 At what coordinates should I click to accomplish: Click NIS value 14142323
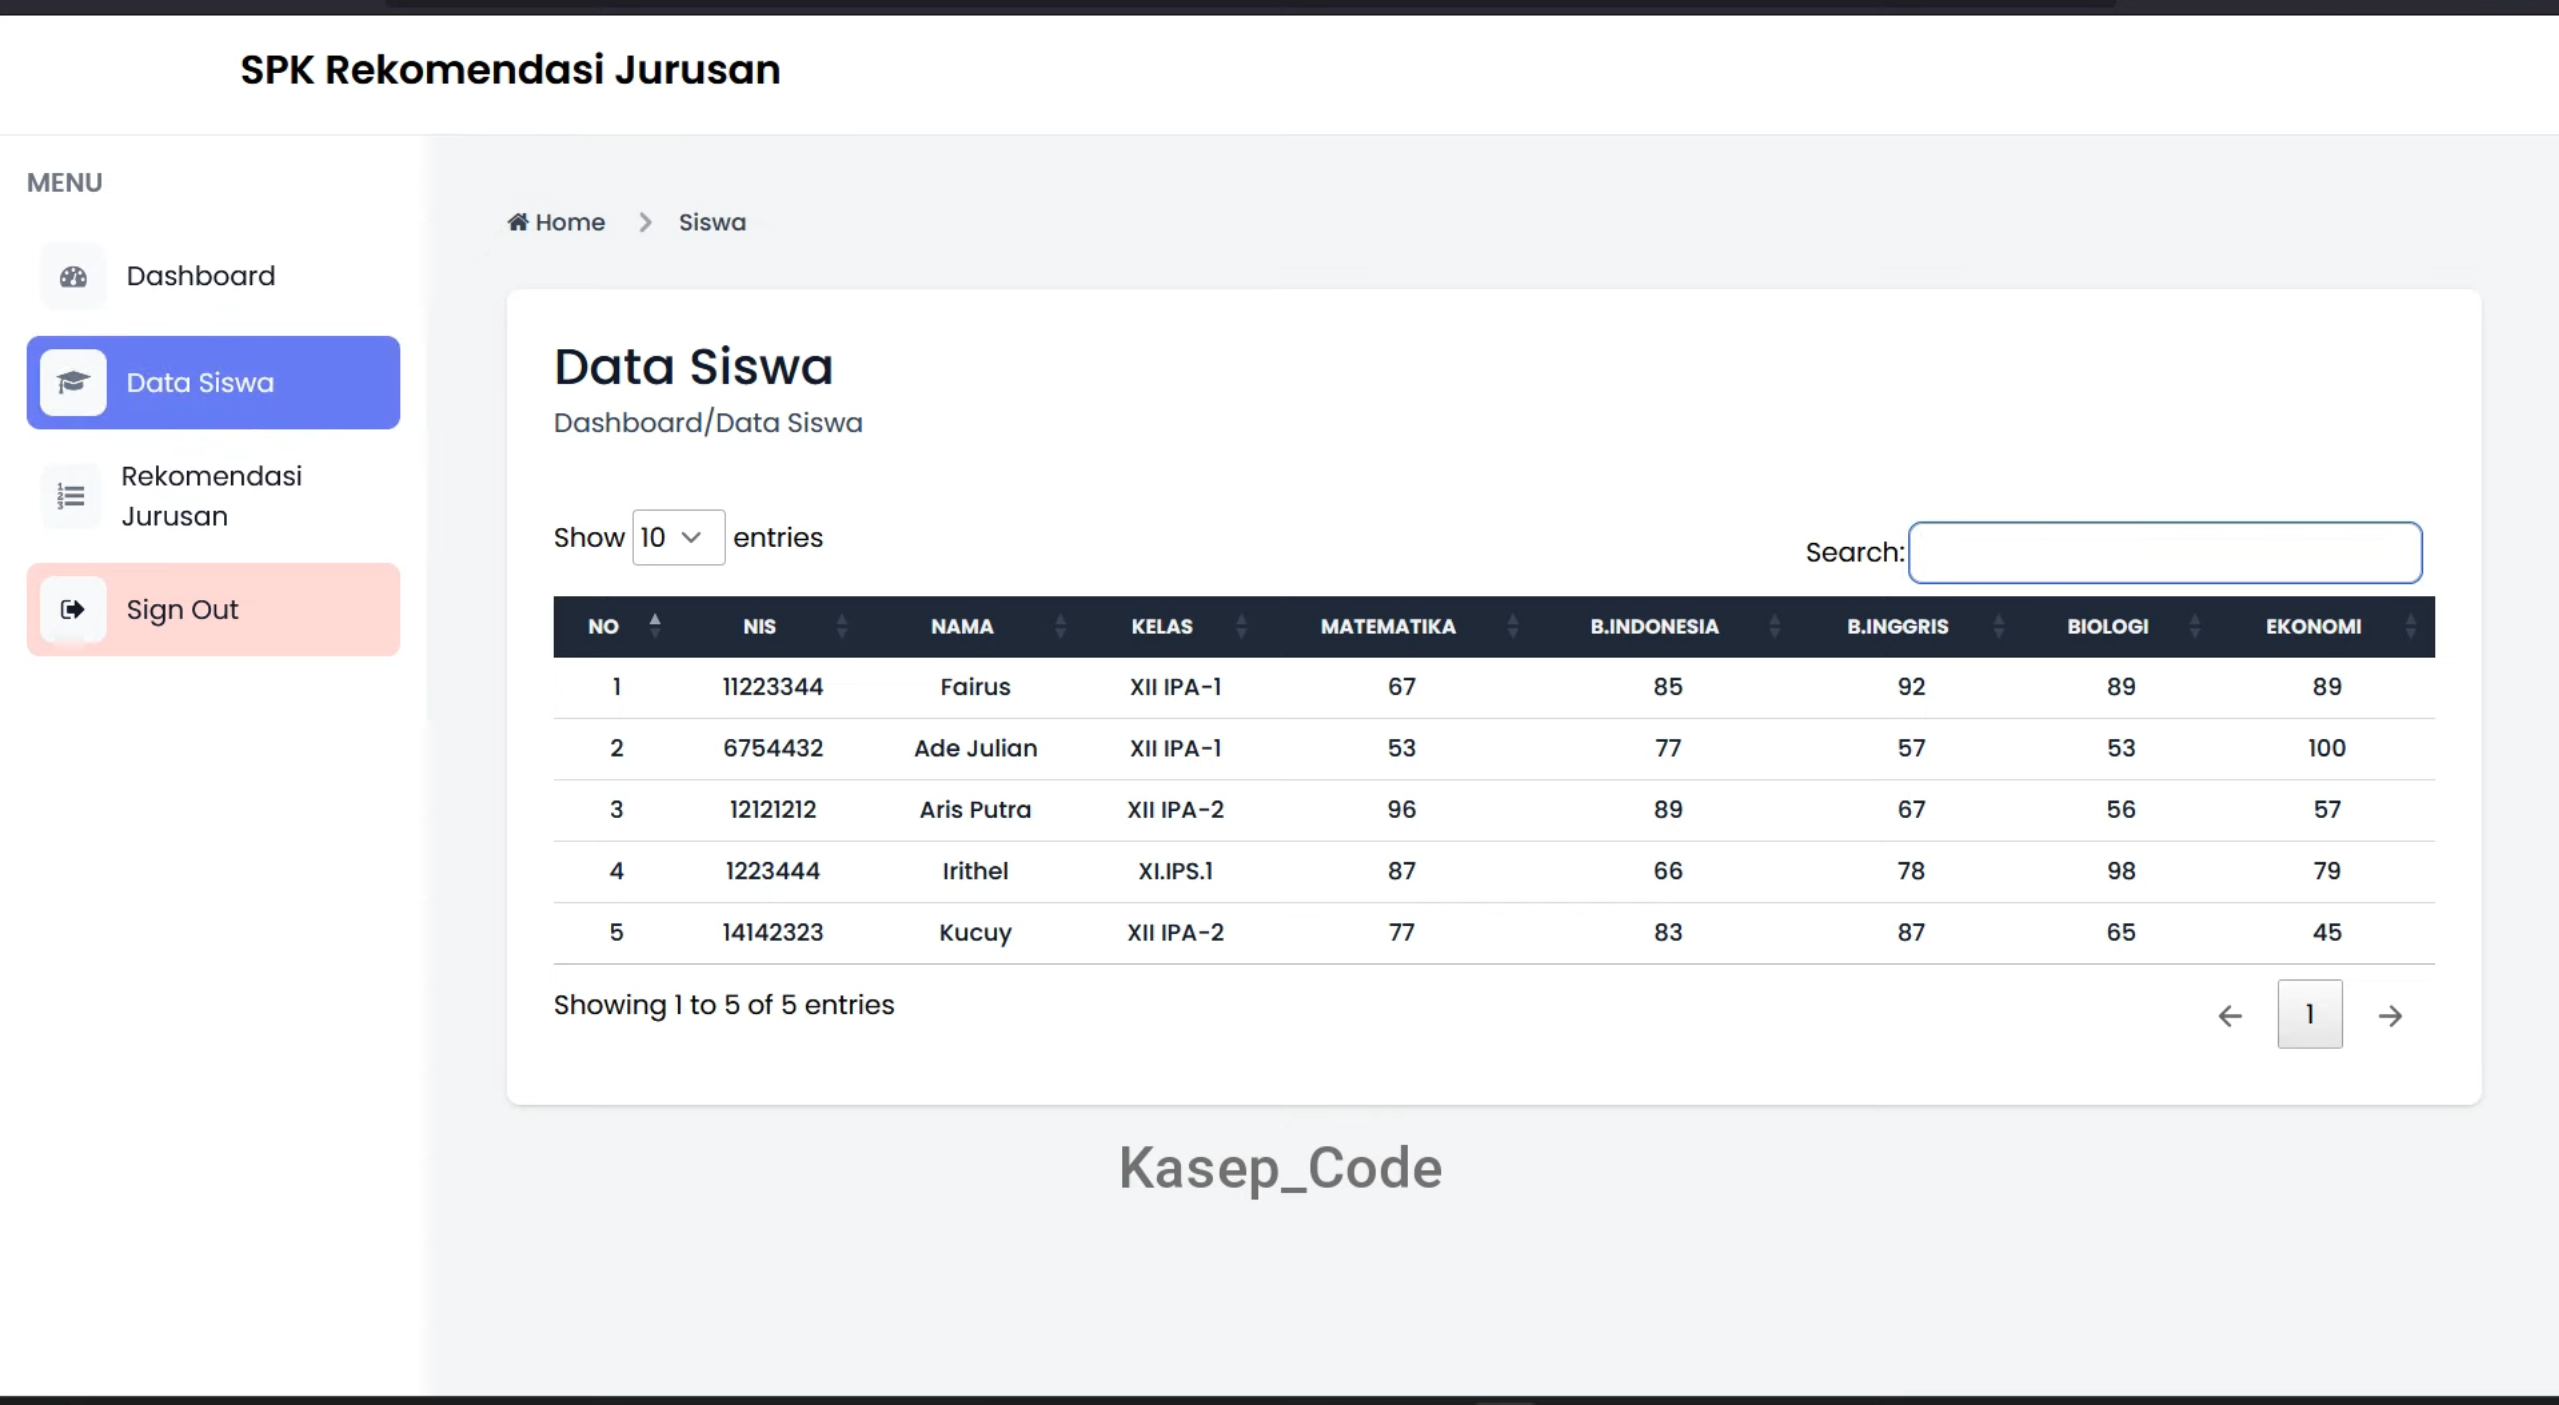(773, 932)
